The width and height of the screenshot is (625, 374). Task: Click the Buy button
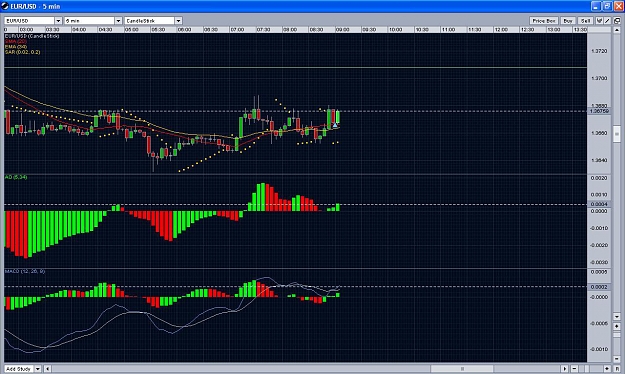(x=568, y=21)
